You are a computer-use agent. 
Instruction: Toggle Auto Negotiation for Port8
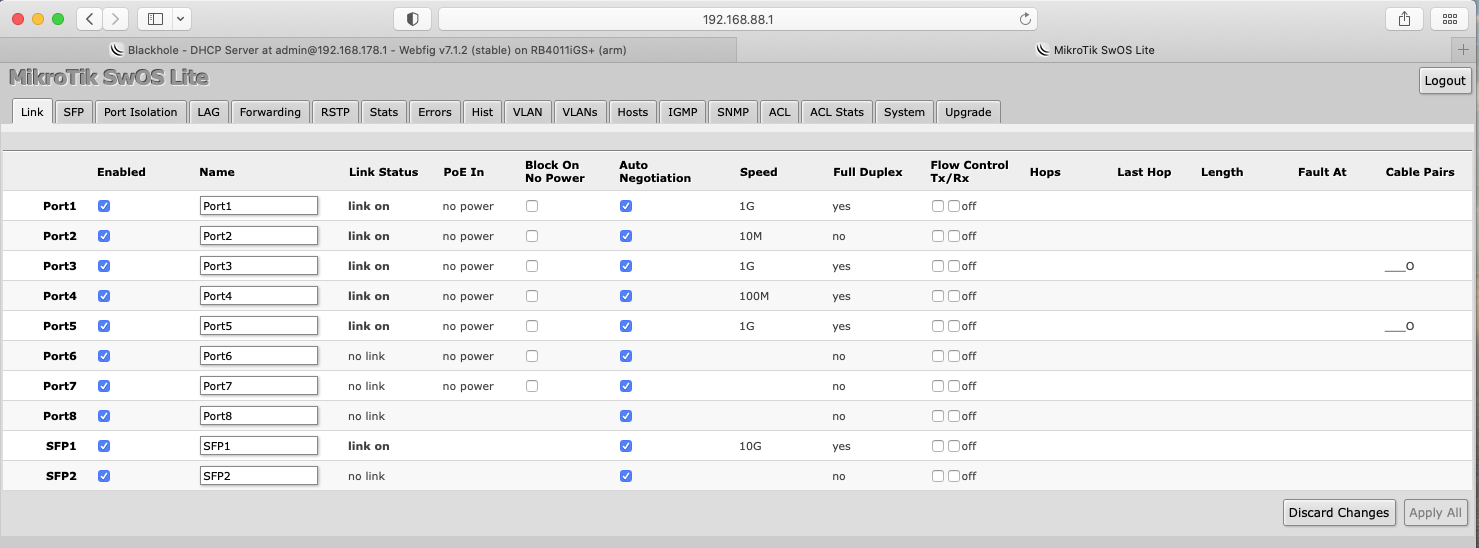pyautogui.click(x=626, y=416)
